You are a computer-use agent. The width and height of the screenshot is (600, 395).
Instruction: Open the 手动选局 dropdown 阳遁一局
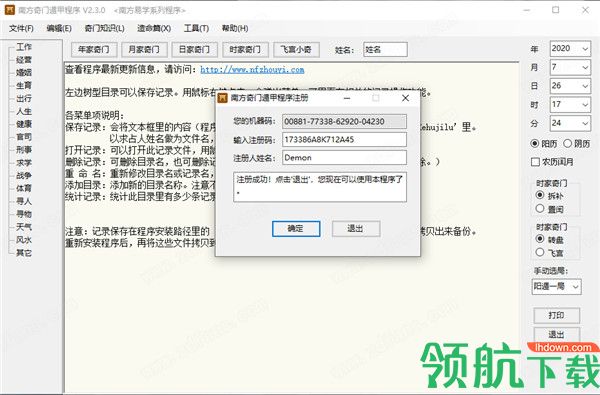point(557,287)
